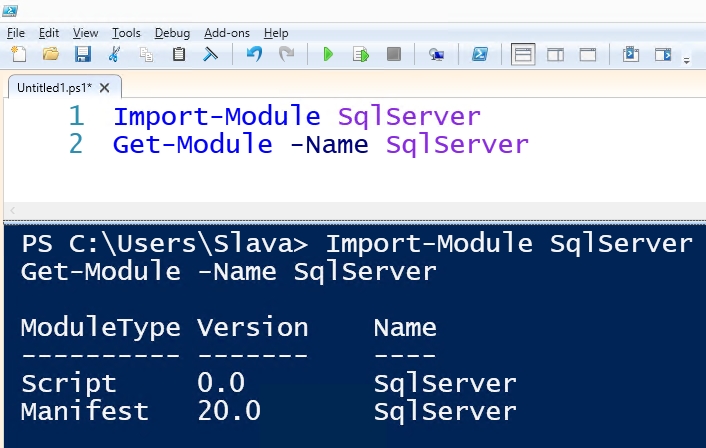Paste with the clipboard icon
Screen dimensions: 706x448
(179, 54)
